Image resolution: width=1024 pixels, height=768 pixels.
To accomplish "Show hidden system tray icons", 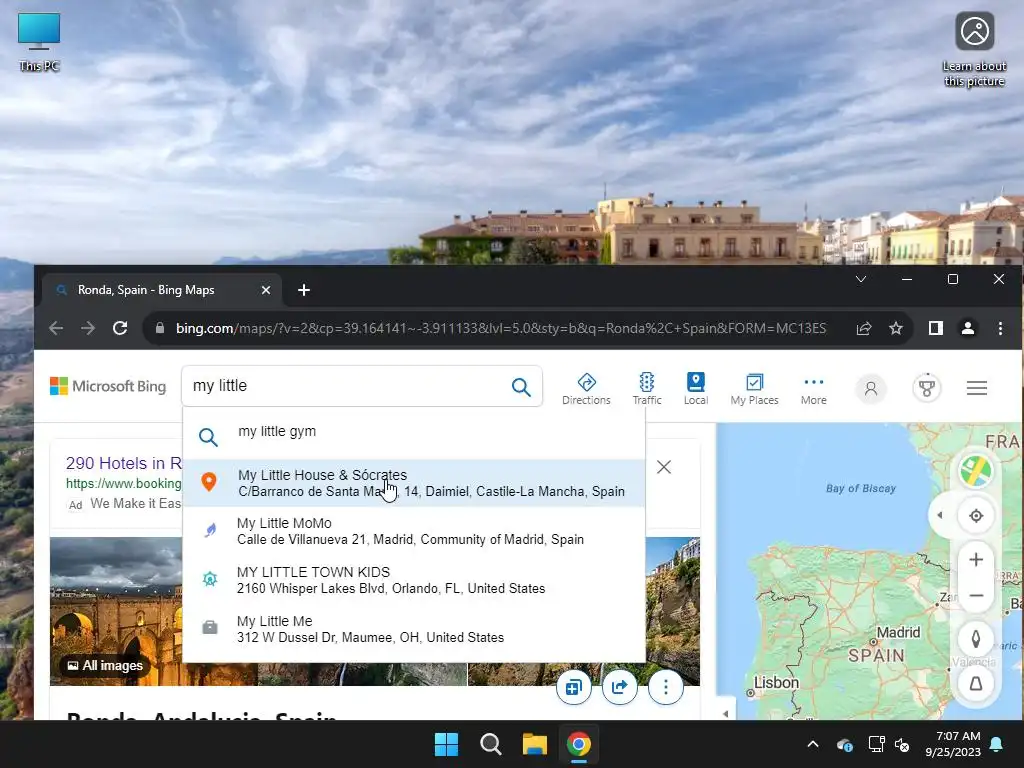I will pyautogui.click(x=813, y=744).
